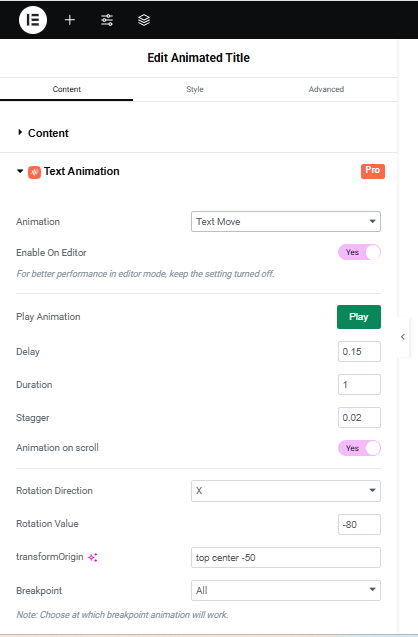Open the Animation dropdown showing Text Move
Viewport: 418px width, 637px height.
[286, 221]
